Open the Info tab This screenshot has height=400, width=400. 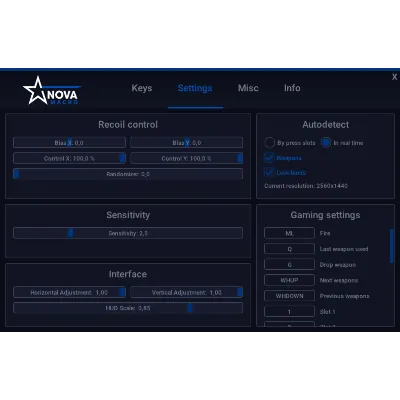pos(292,88)
